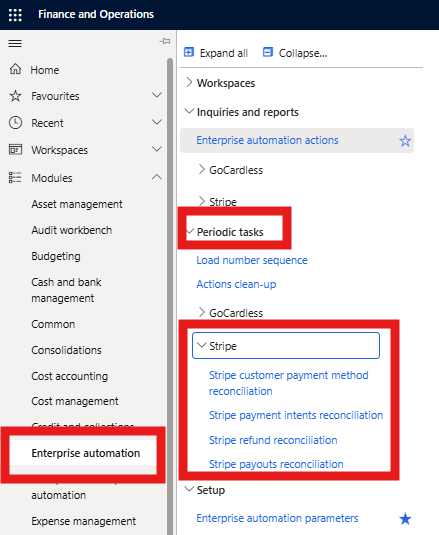Open Load number sequence link

[x=252, y=260]
